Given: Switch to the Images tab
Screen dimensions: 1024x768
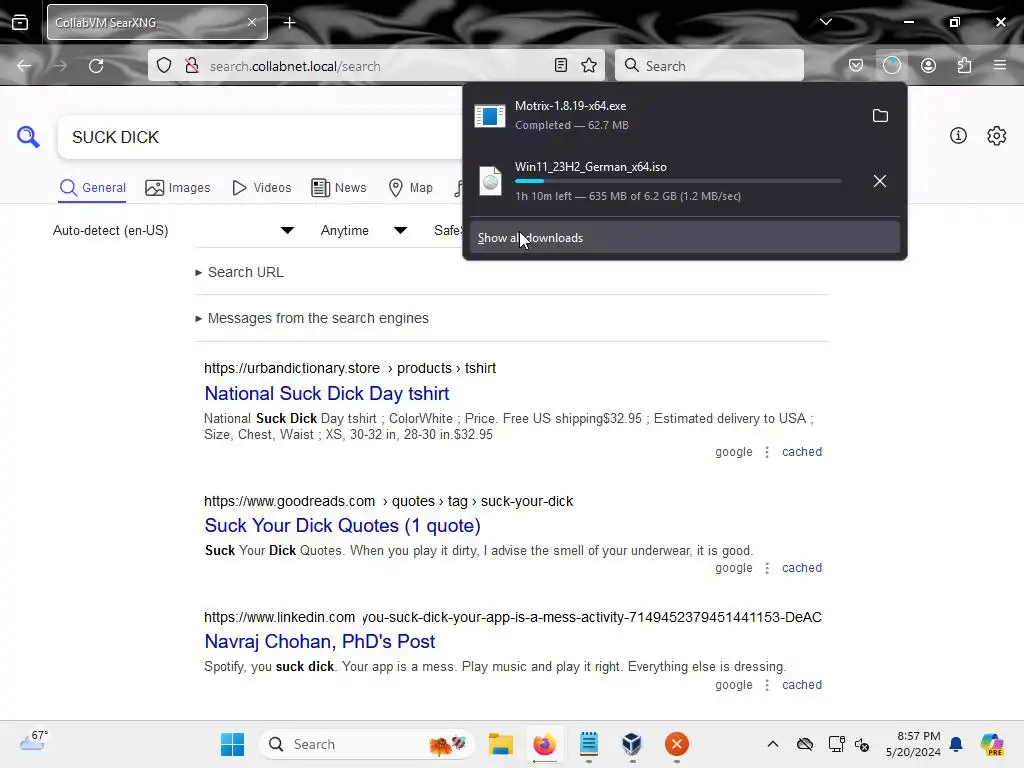Looking at the screenshot, I should pos(178,188).
